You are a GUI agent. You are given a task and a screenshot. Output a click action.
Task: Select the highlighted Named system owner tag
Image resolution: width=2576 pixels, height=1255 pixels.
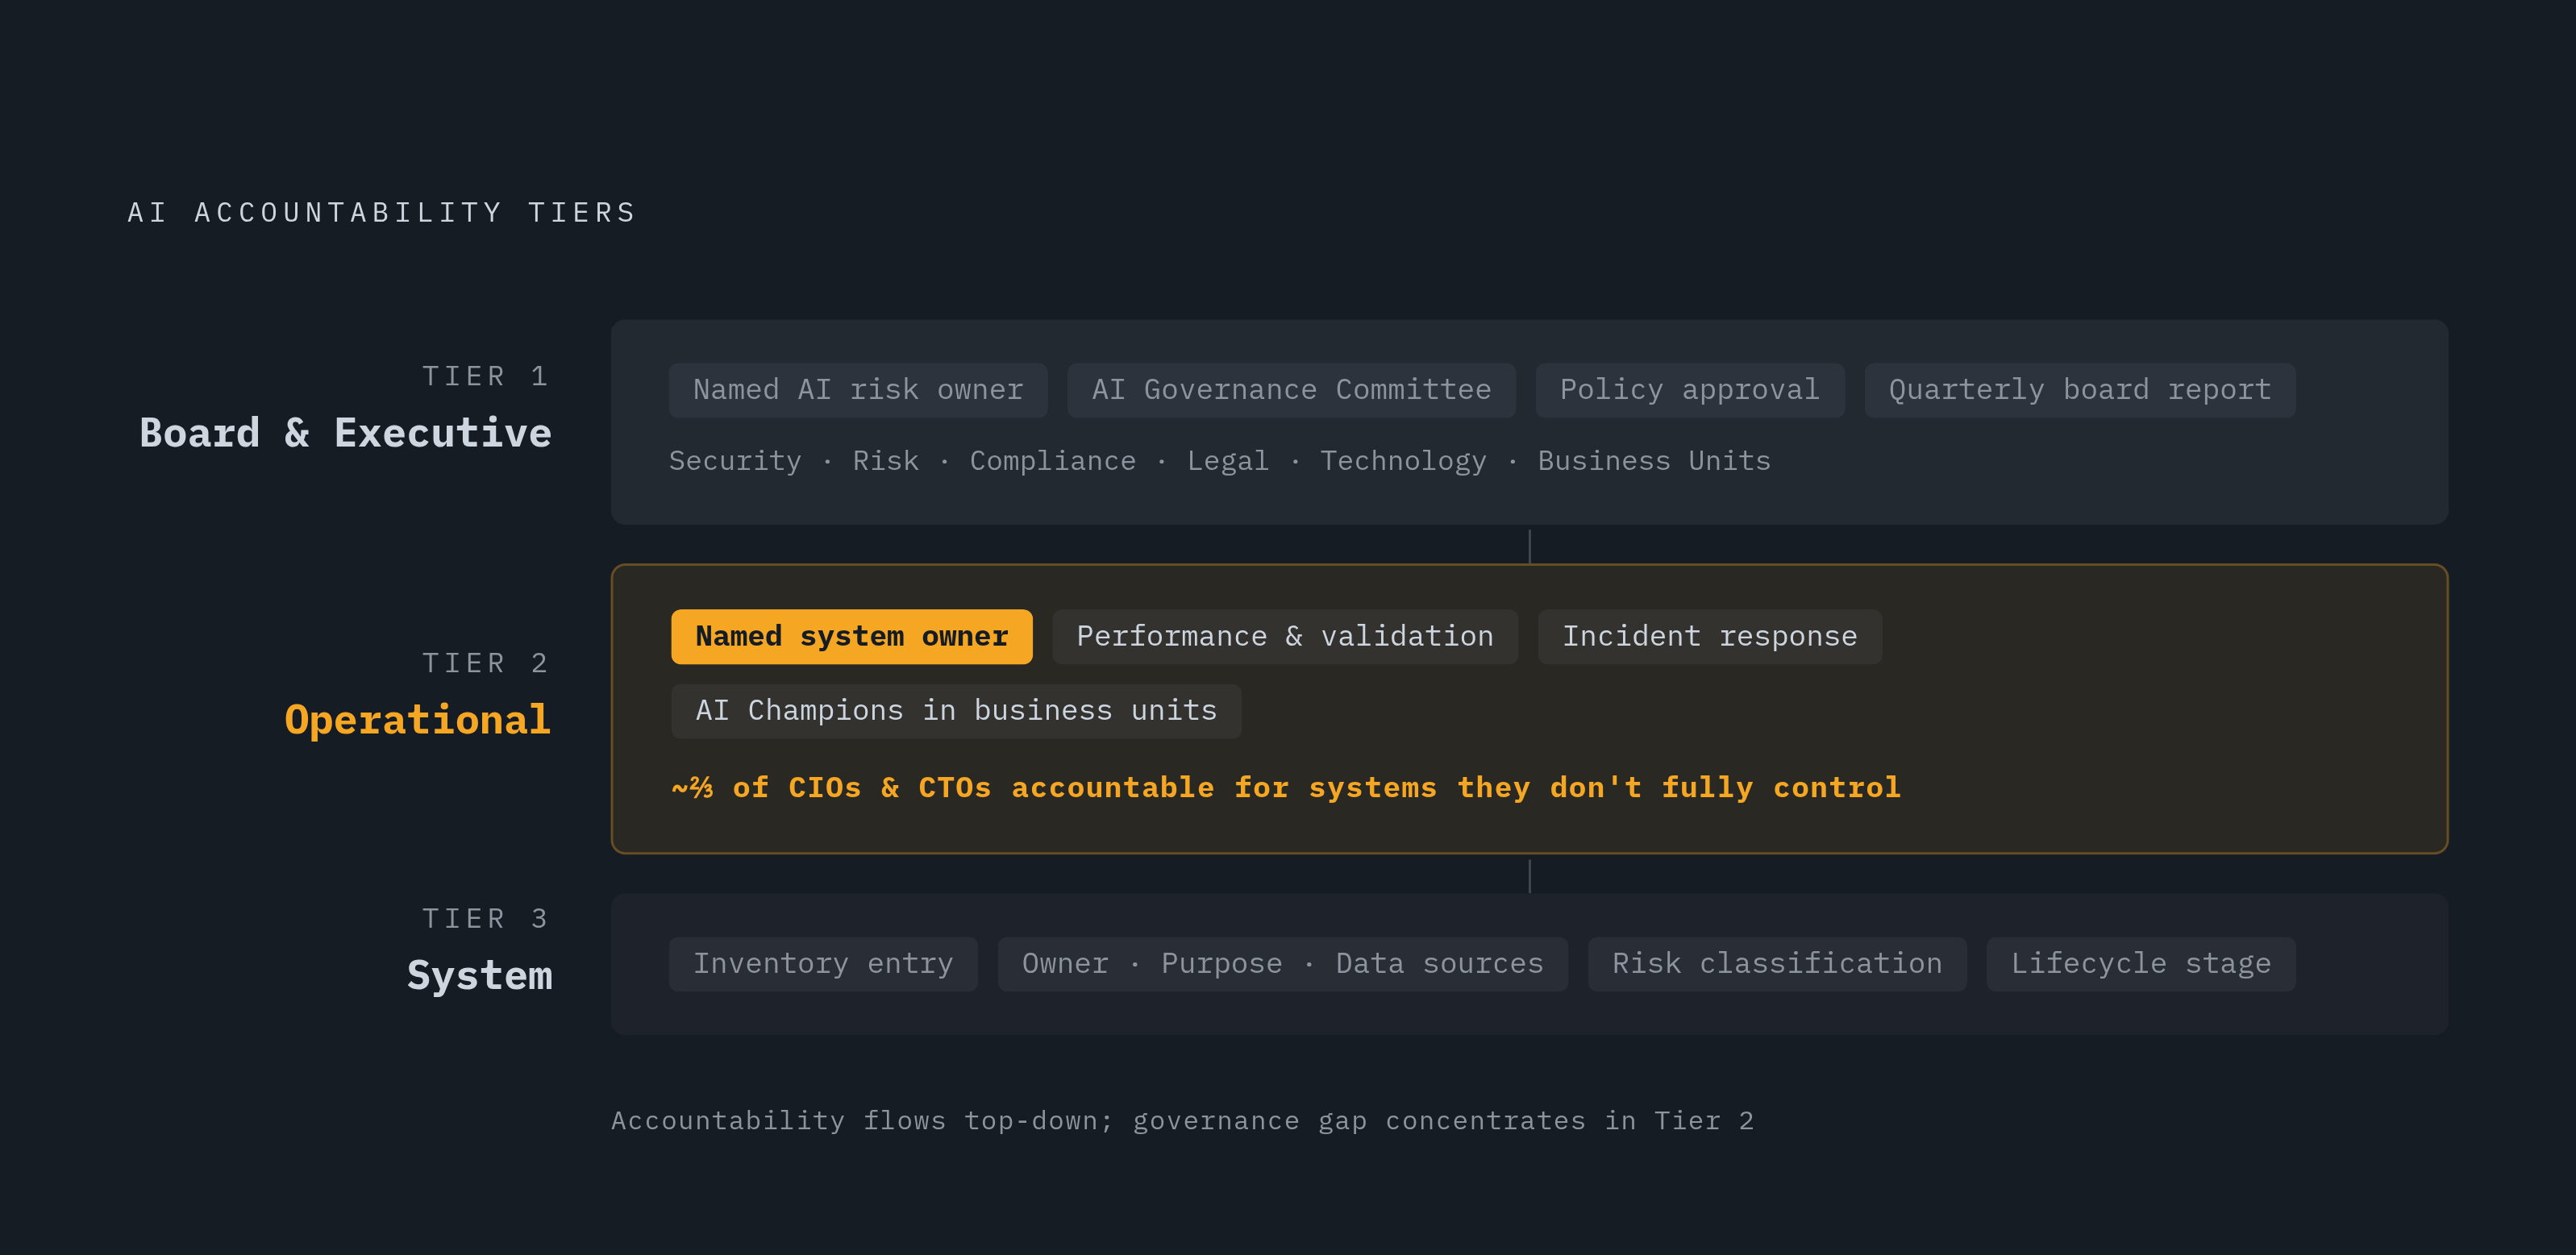852,637
